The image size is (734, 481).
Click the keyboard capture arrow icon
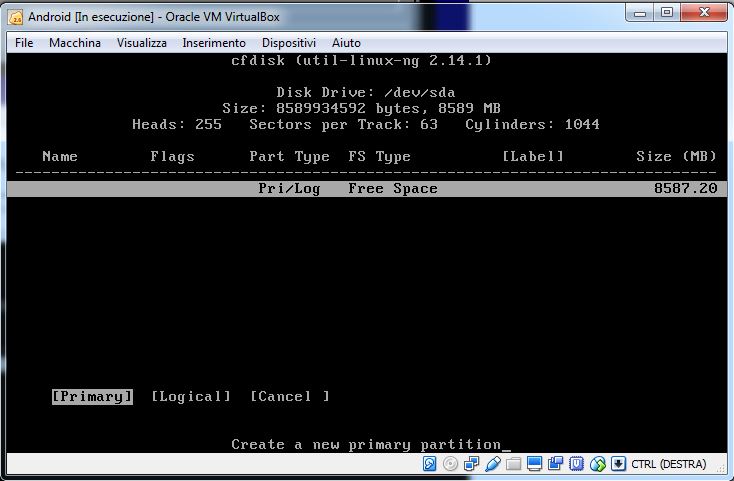click(x=619, y=464)
